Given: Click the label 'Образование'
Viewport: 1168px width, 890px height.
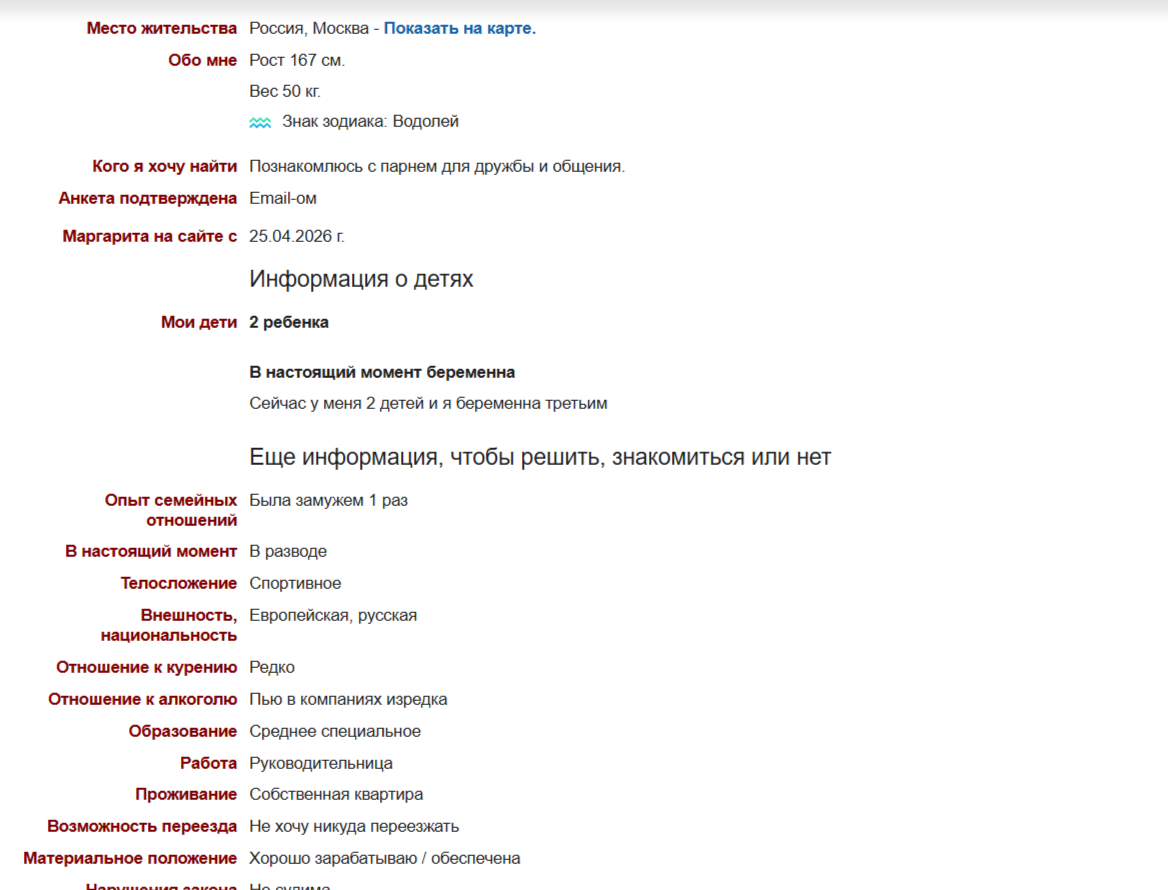Looking at the screenshot, I should pyautogui.click(x=182, y=731).
